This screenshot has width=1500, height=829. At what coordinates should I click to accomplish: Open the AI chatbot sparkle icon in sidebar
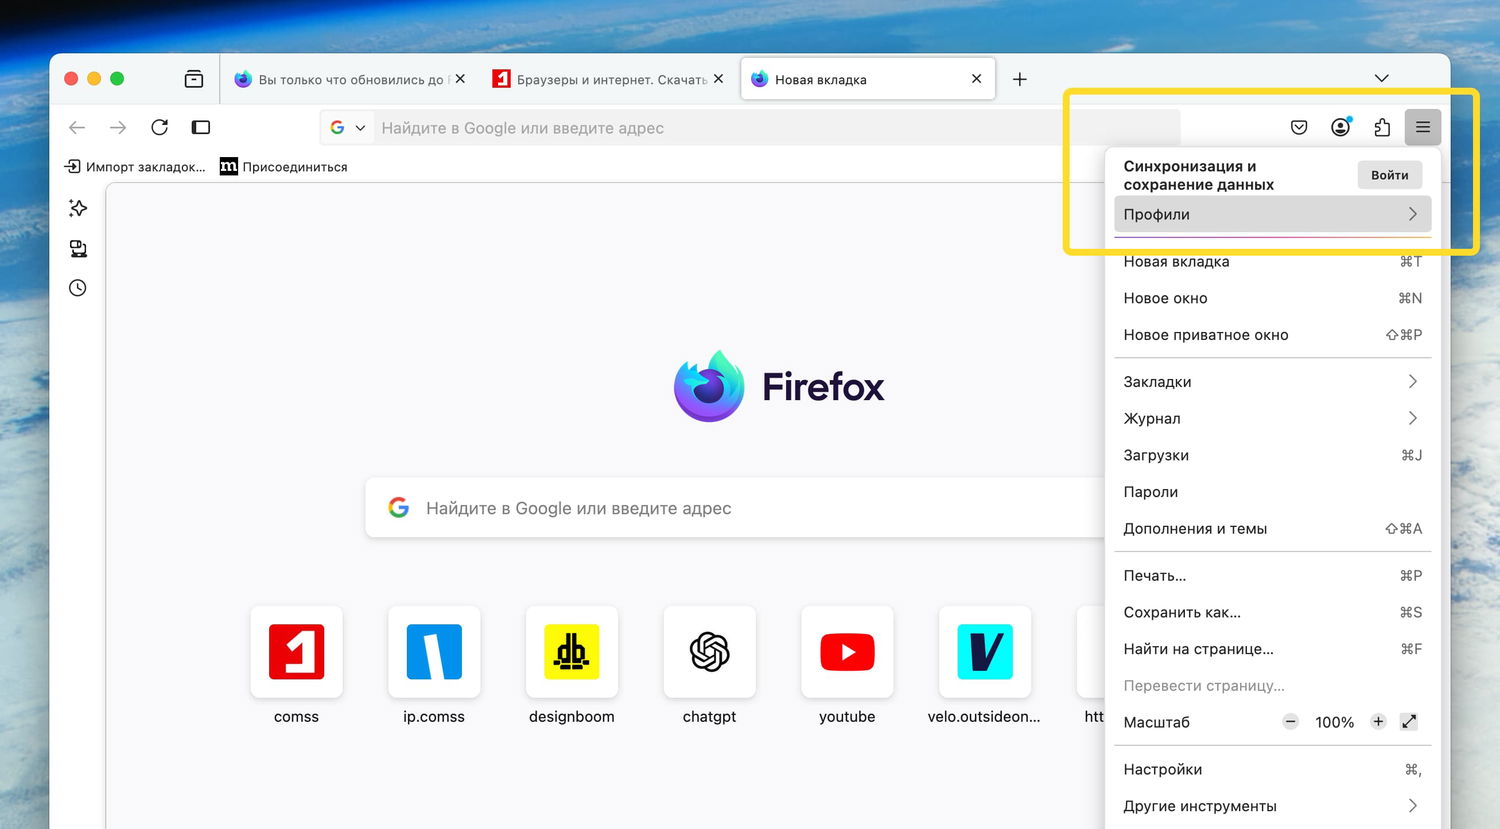(78, 208)
